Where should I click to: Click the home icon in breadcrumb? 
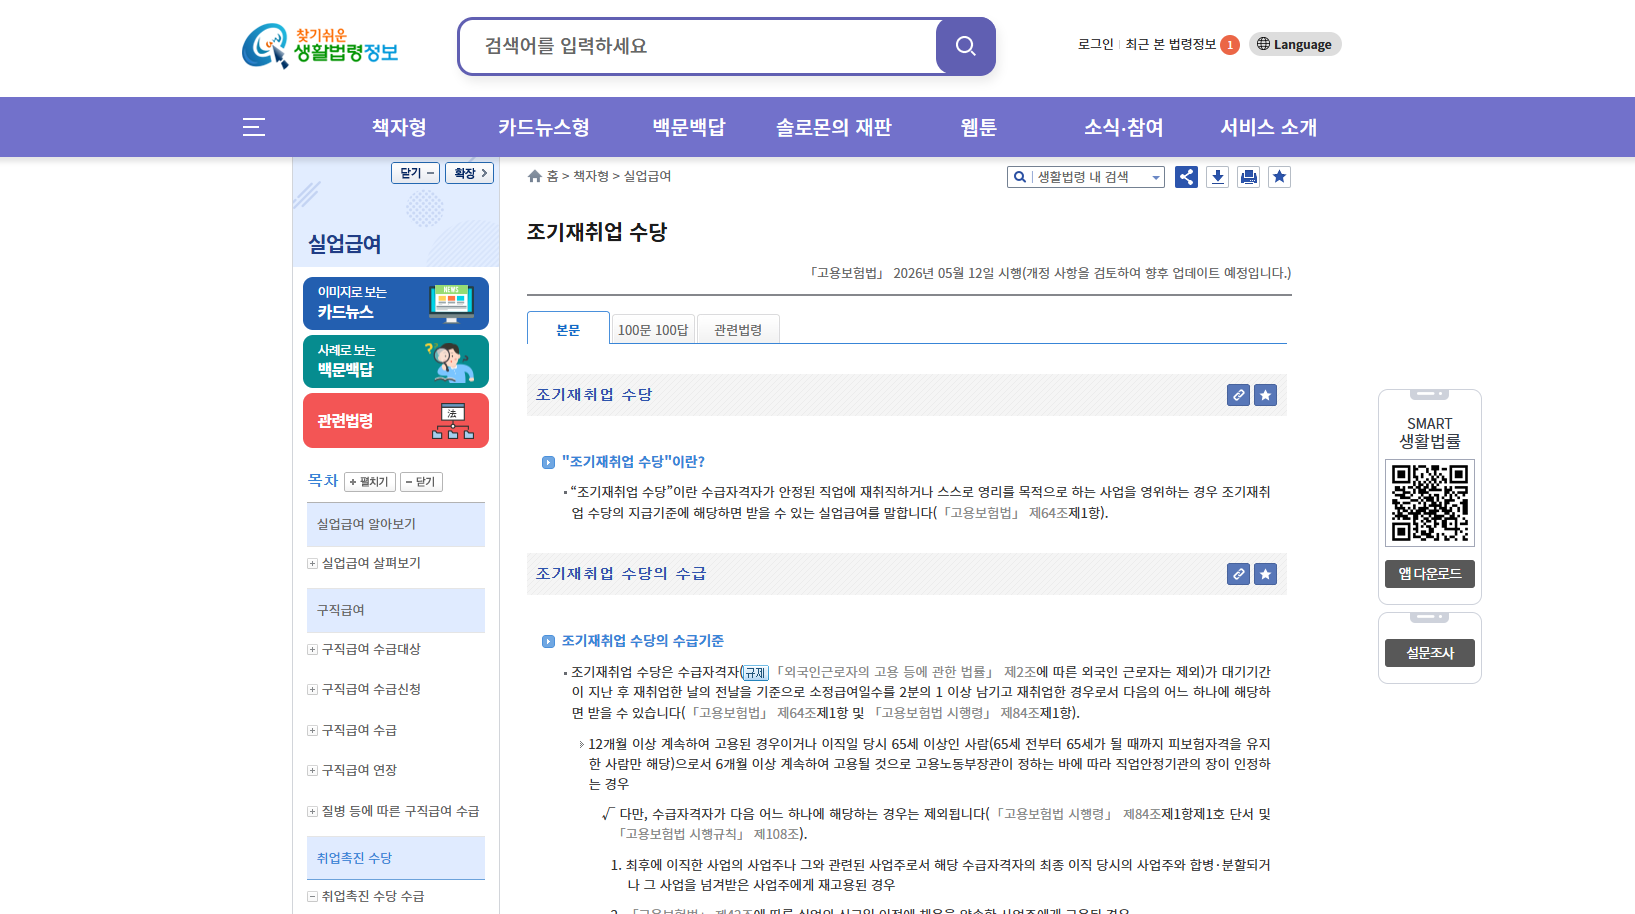click(535, 176)
